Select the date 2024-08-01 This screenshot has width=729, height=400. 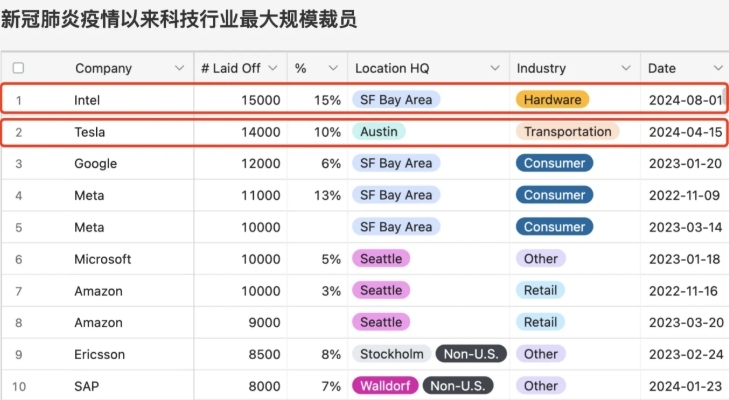(x=685, y=100)
